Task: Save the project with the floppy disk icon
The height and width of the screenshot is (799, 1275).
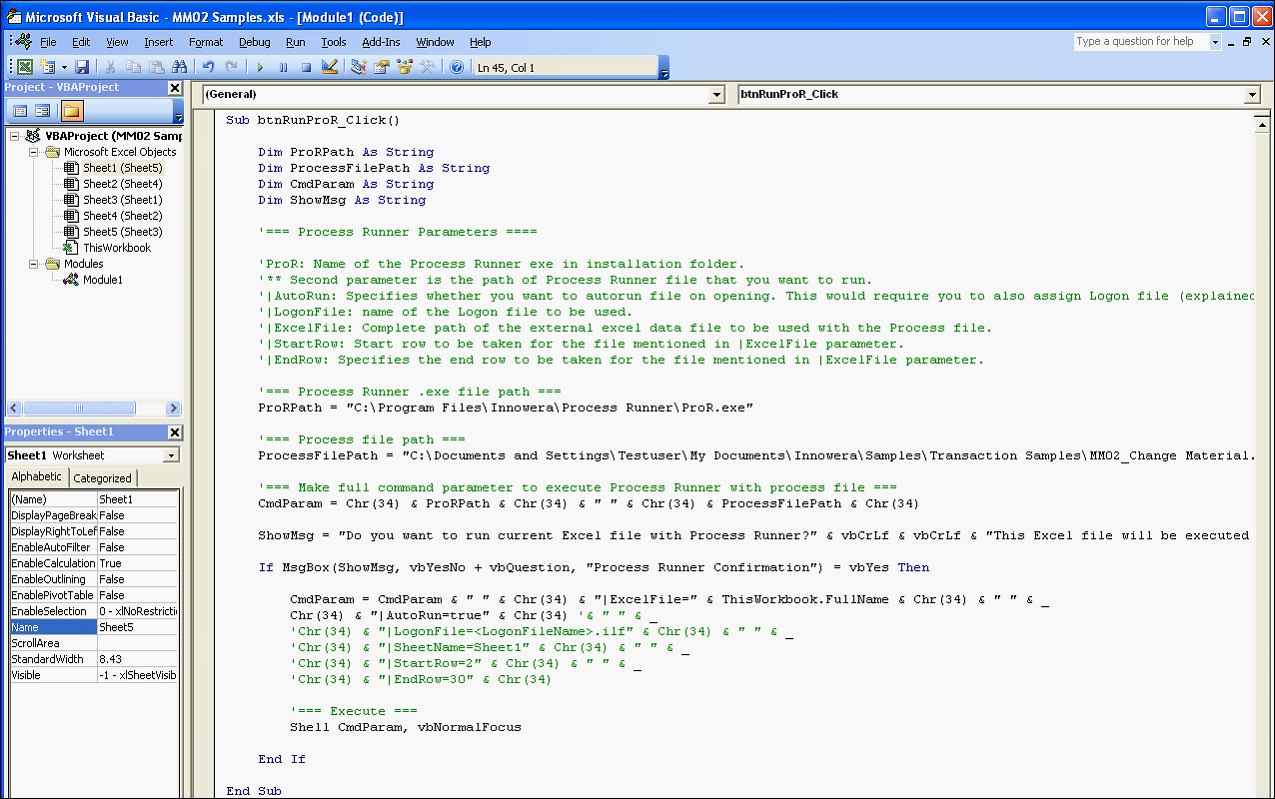Action: pyautogui.click(x=82, y=68)
